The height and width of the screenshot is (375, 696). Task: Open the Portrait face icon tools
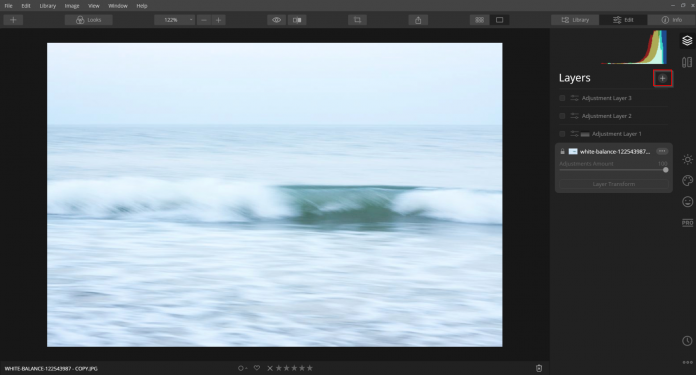(x=687, y=202)
